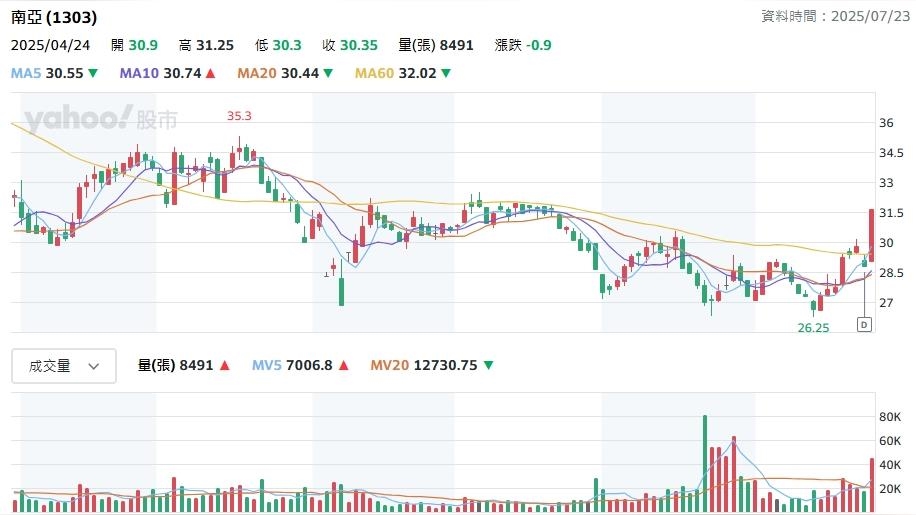Screen dimensions: 916x515
Task: Click the MV20 down arrow indicator
Action: (x=488, y=366)
